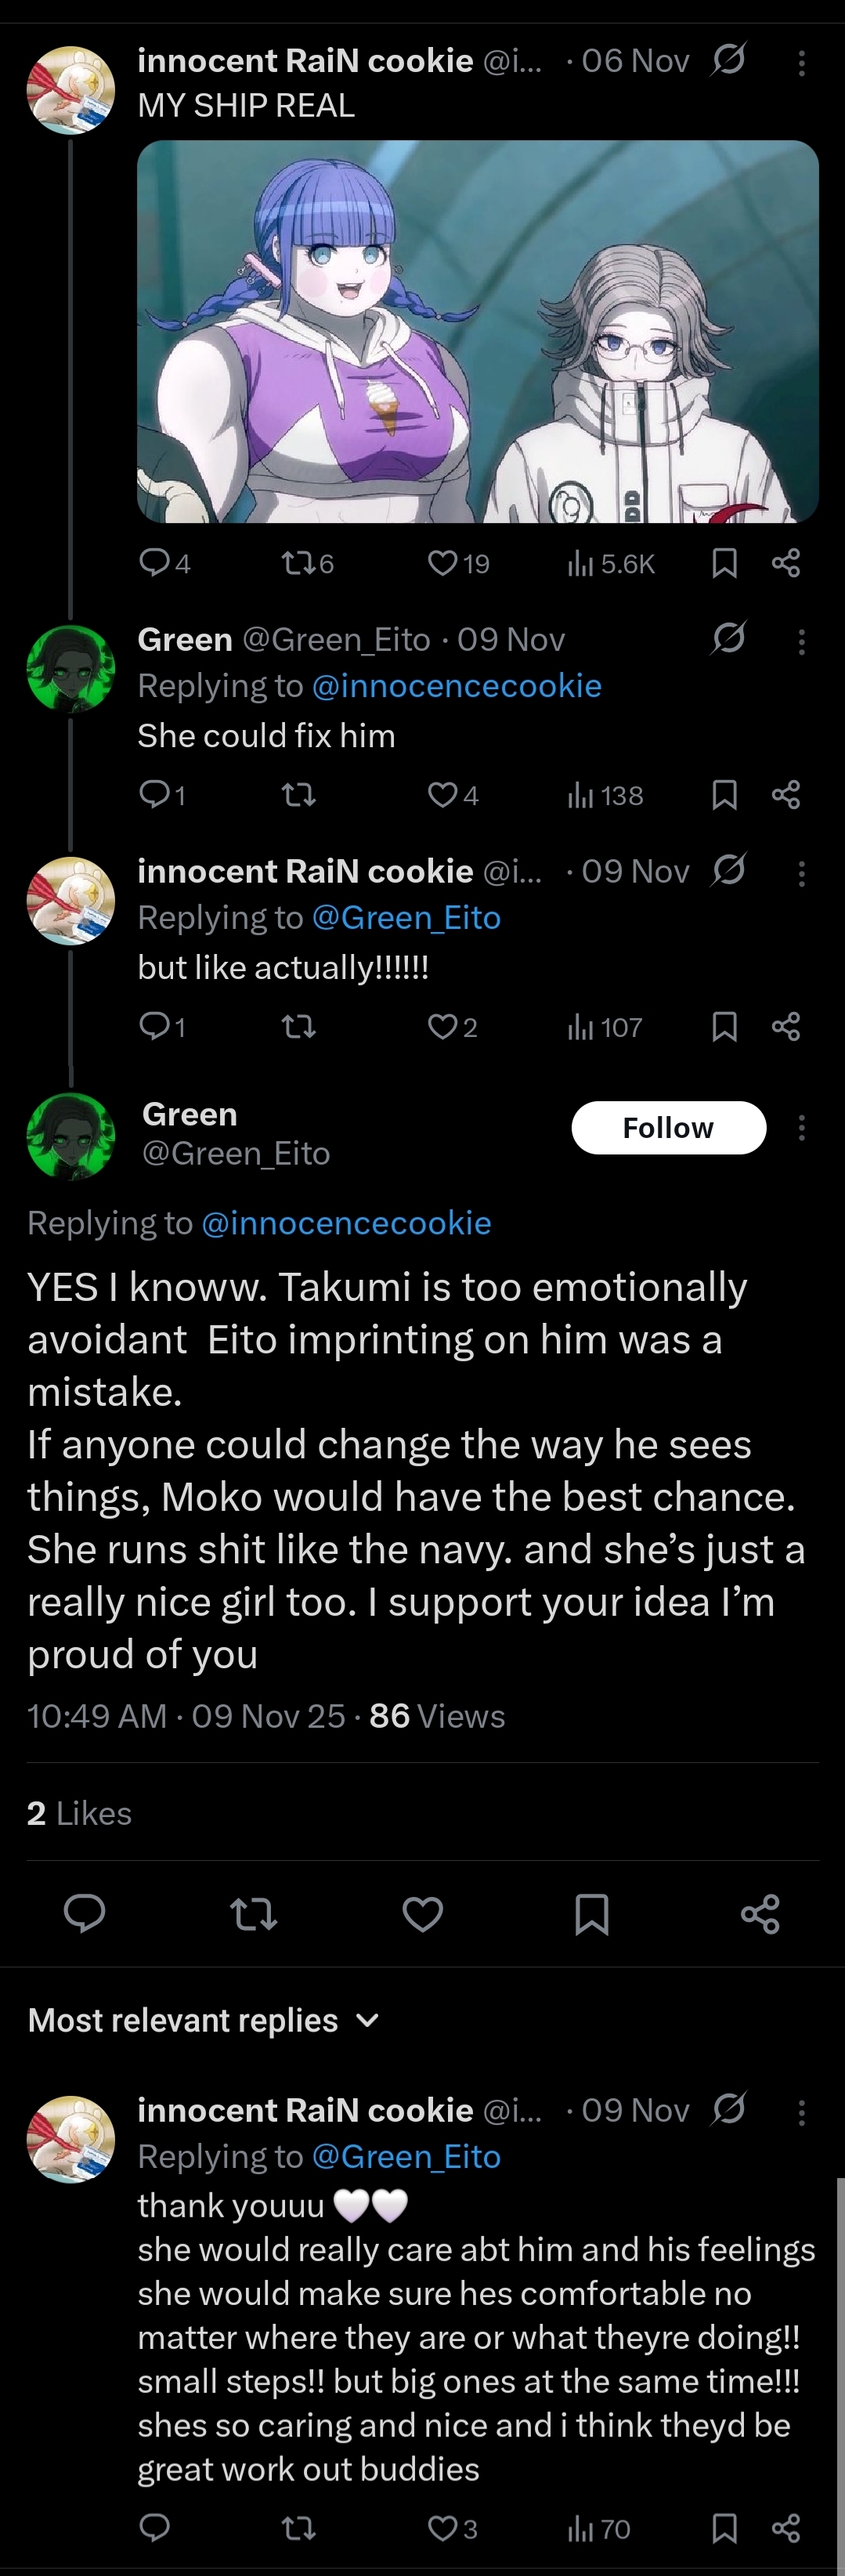845x2576 pixels.
Task: Open @innocencecookie mention above main tweet
Action: [x=346, y=1223]
